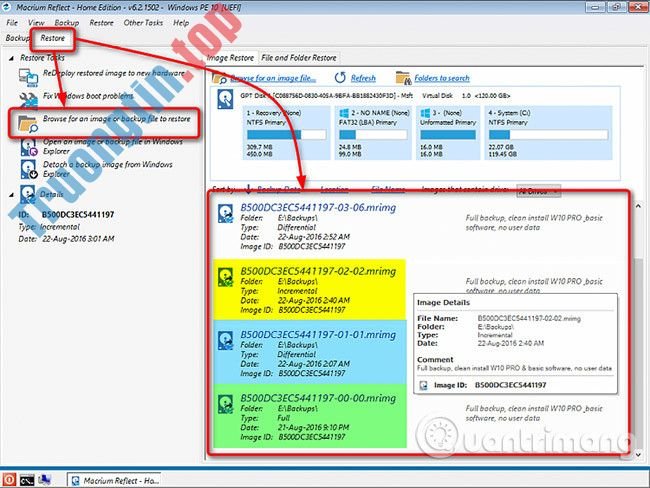Open the Restore menu in menu bar
Viewport: 650px width, 488px height.
coord(101,23)
